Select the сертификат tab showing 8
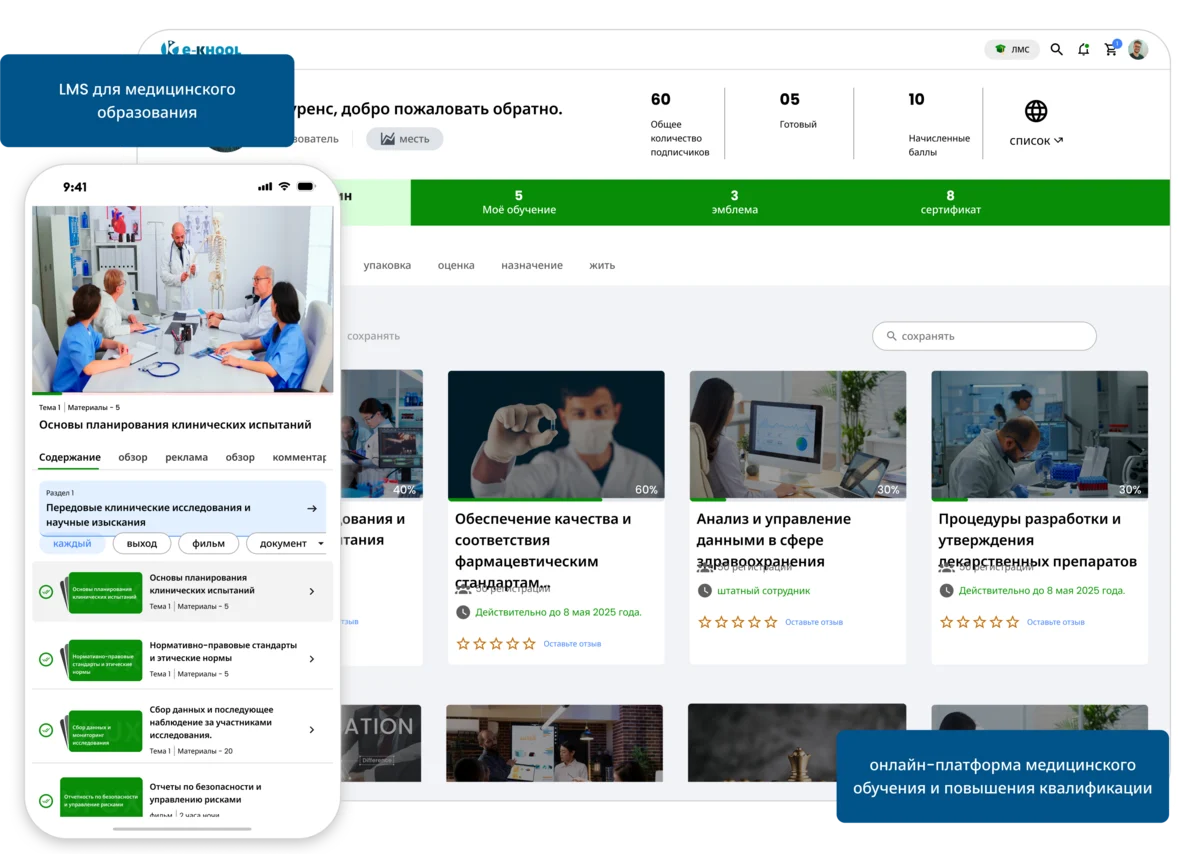 point(950,202)
